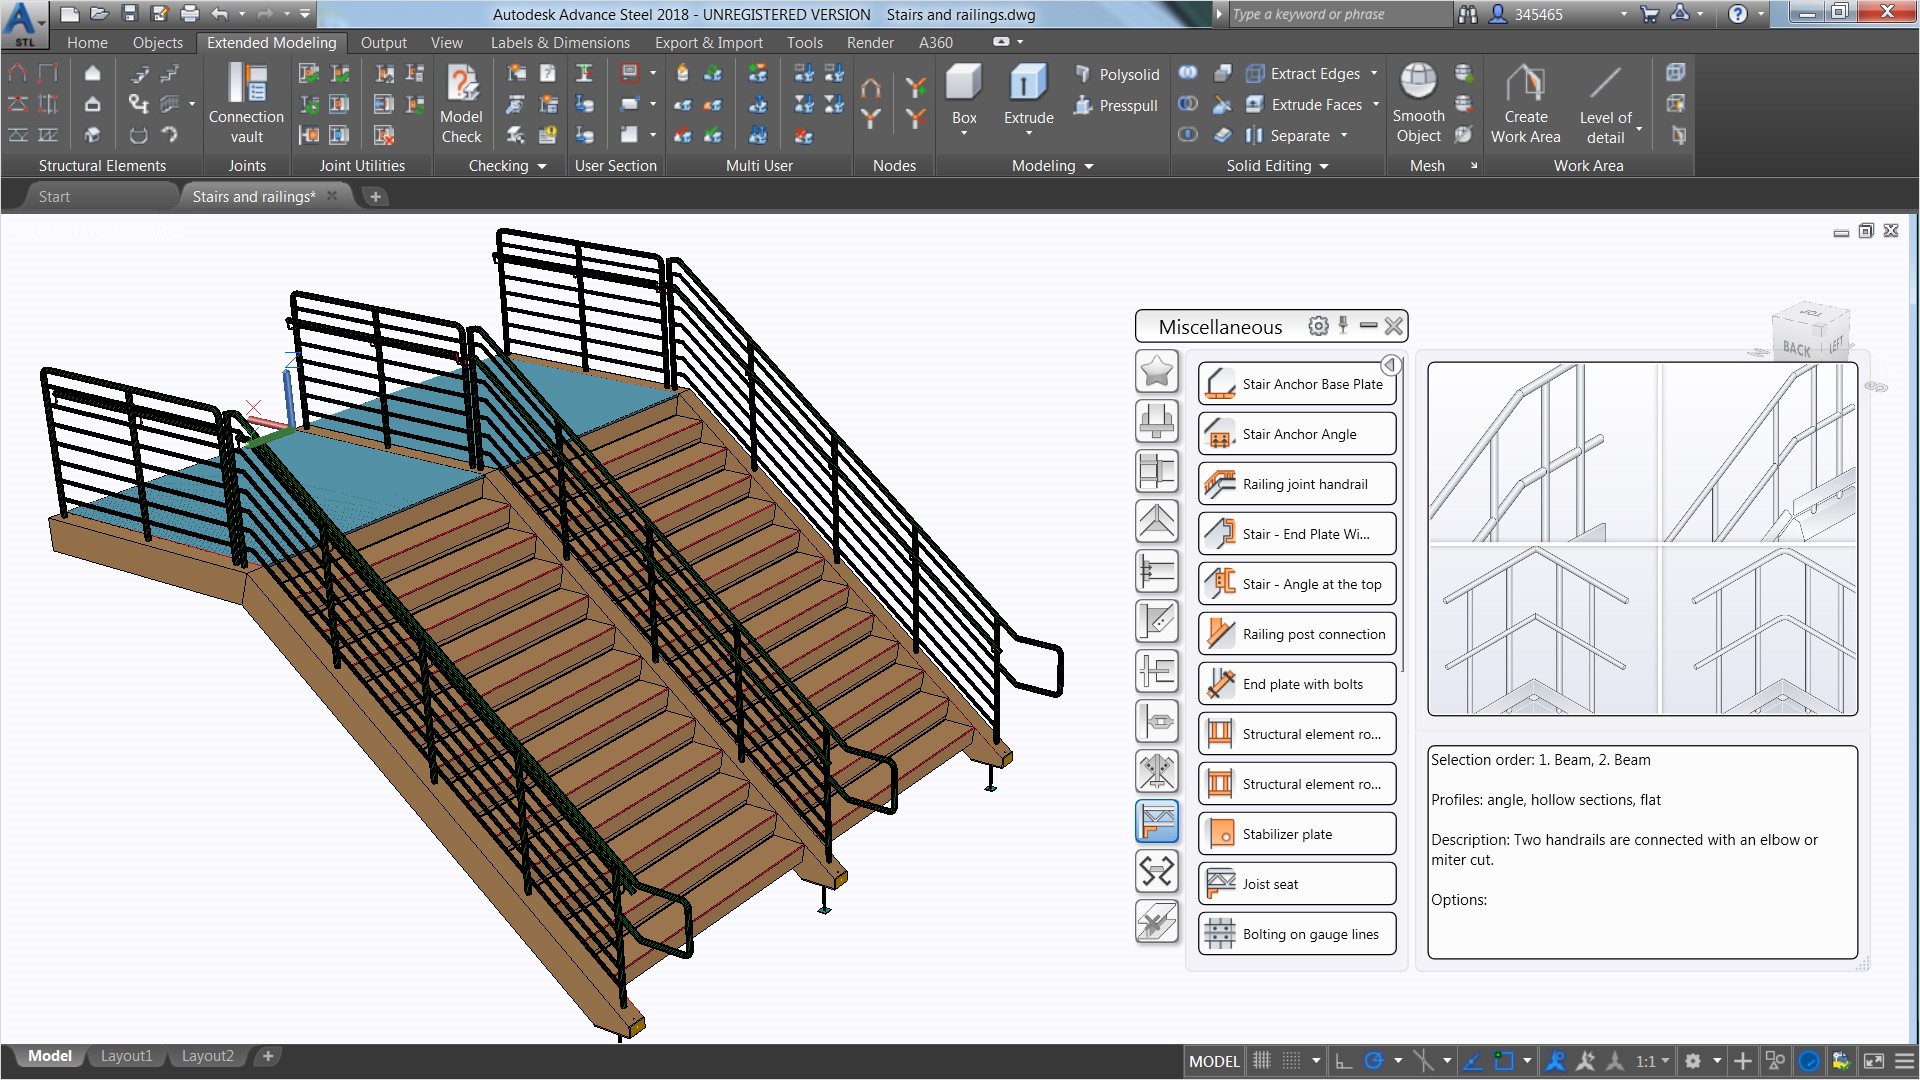Select the Railing Post Connection tool
This screenshot has width=1920, height=1080.
[1295, 634]
